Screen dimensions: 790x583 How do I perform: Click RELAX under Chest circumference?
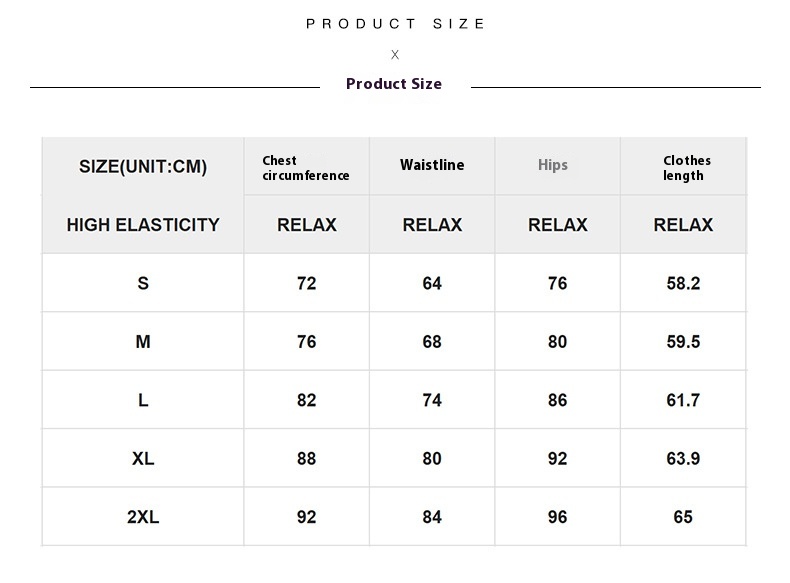pyautogui.click(x=307, y=225)
